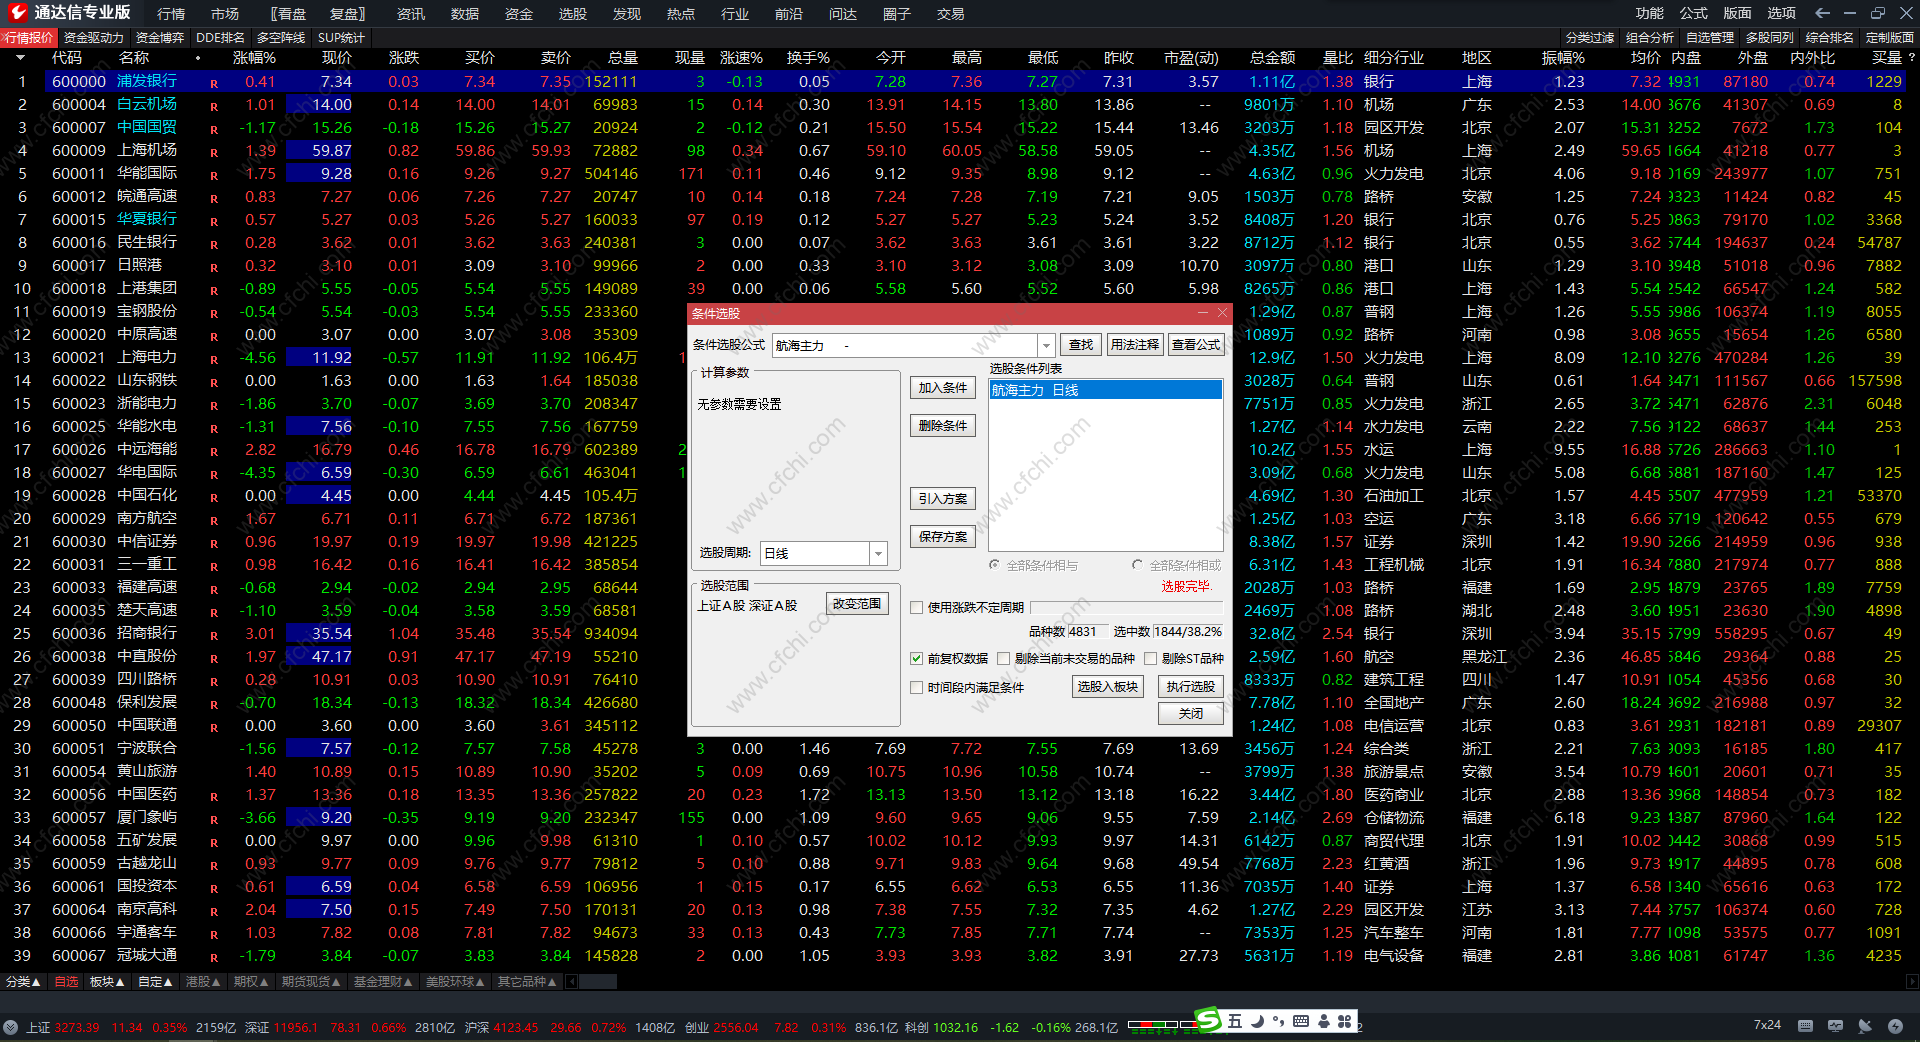This screenshot has width=1920, height=1042.
Task: Select 航海主力 日线 in condition list
Action: 1035,390
